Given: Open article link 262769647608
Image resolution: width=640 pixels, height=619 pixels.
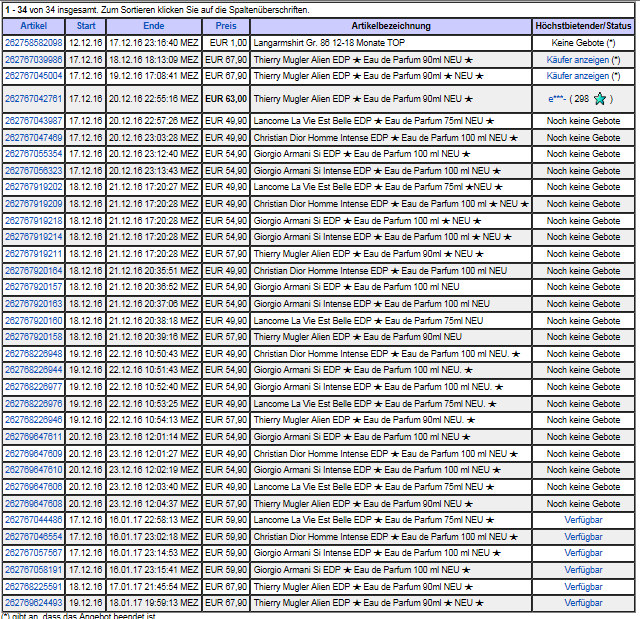Looking at the screenshot, I should (x=33, y=504).
